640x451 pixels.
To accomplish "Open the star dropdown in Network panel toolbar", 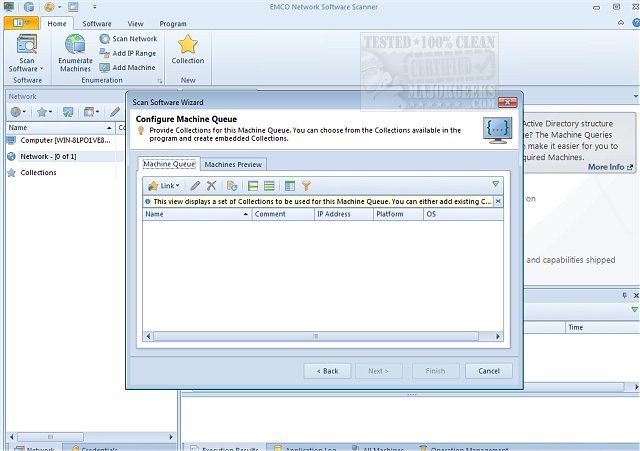I will (44, 112).
